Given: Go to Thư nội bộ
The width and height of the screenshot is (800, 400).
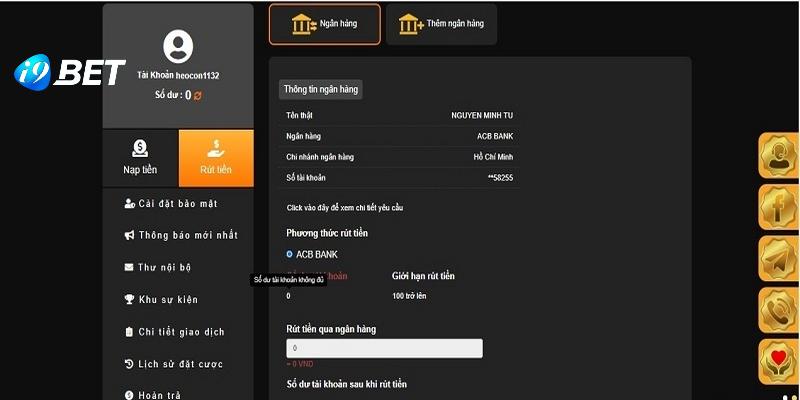Looking at the screenshot, I should coord(164,268).
